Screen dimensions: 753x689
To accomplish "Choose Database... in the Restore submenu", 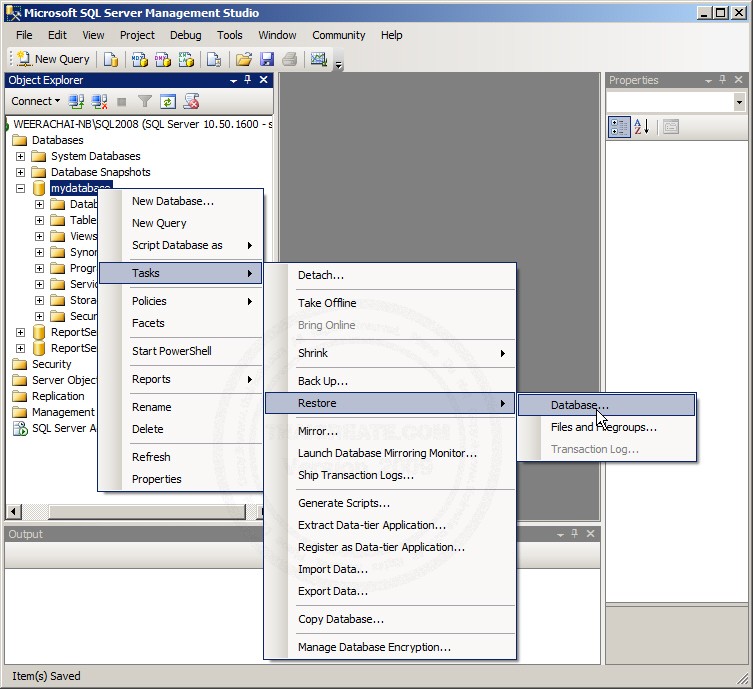I will coord(607,405).
